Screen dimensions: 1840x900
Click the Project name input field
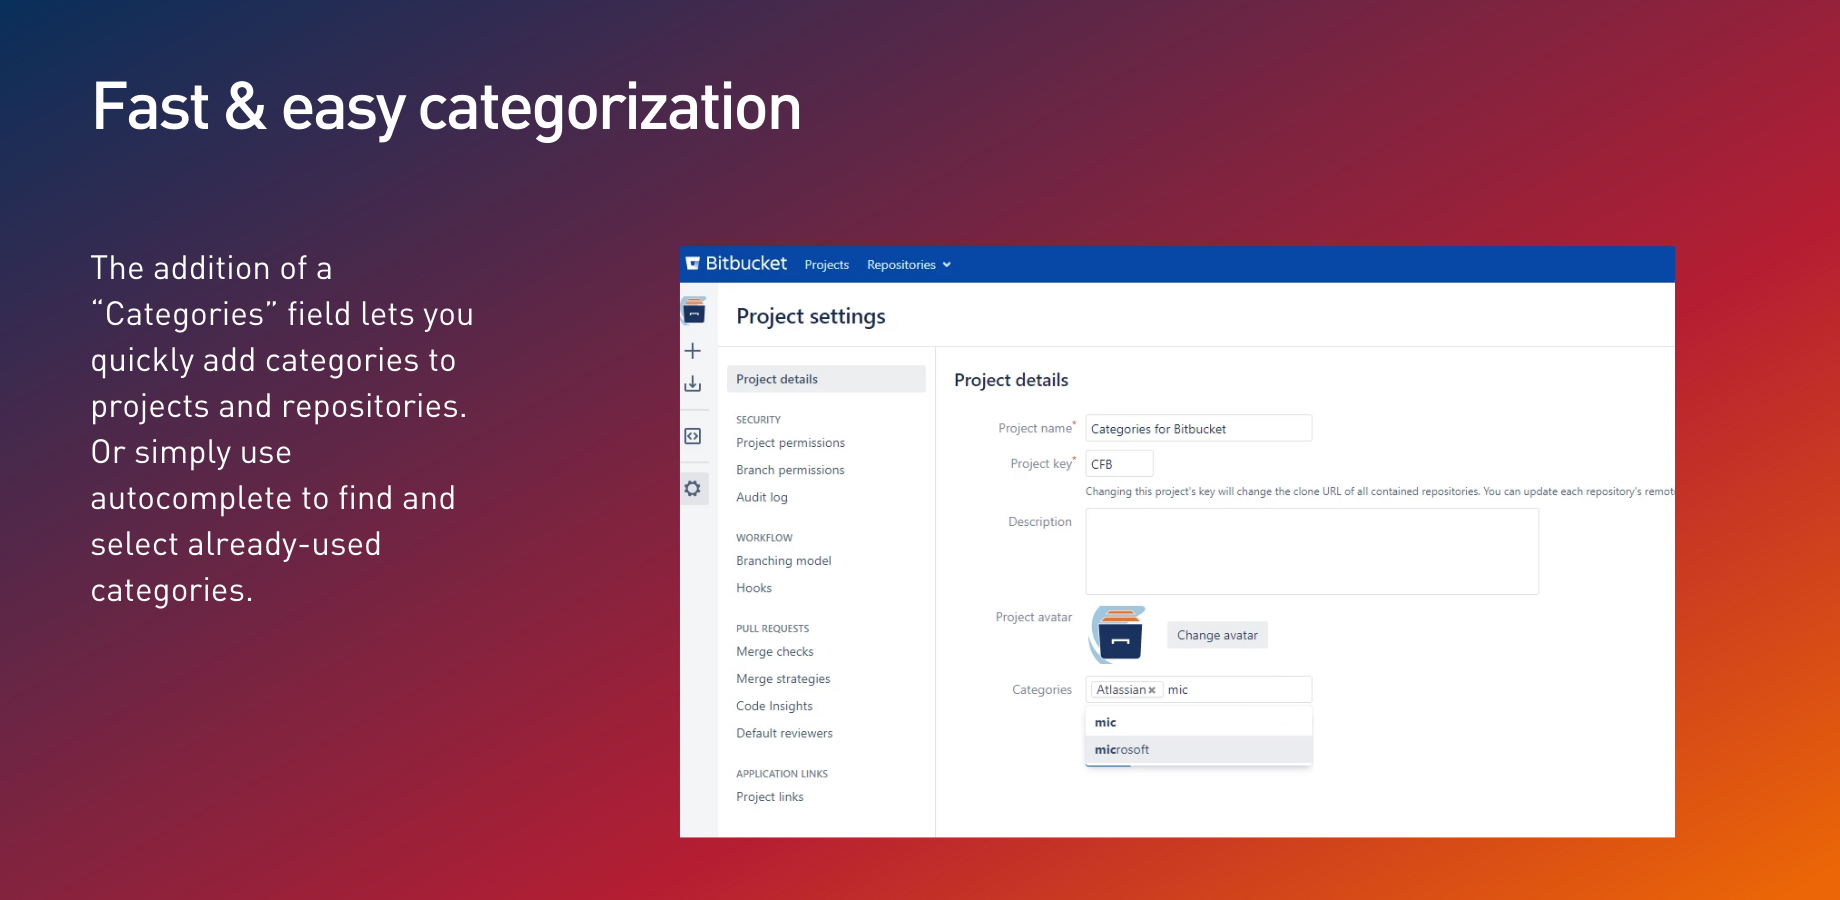(1198, 428)
